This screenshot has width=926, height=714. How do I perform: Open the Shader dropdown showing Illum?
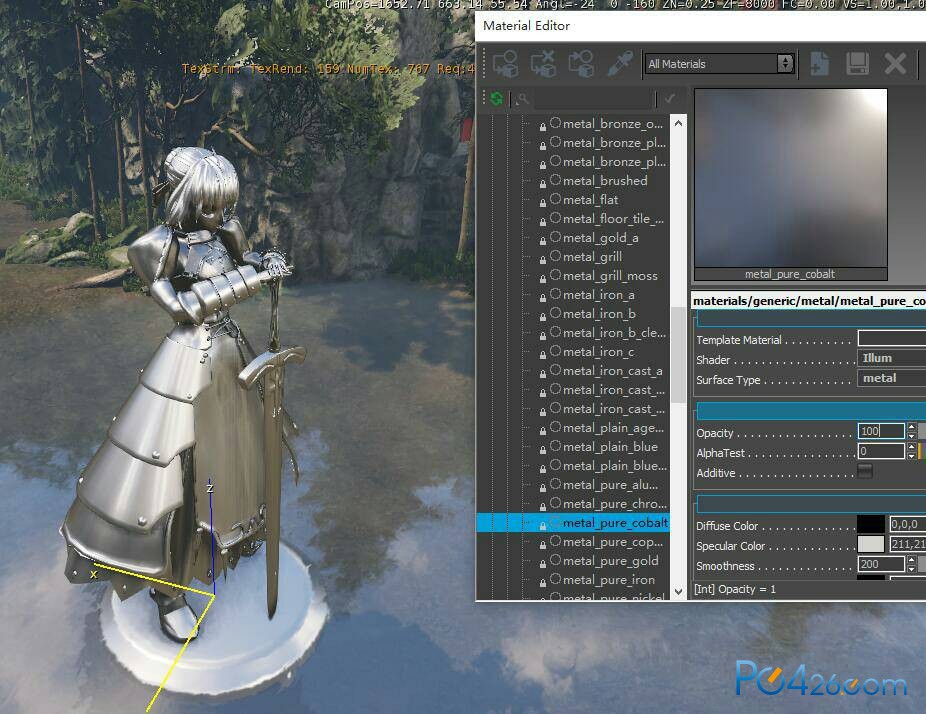[x=892, y=358]
